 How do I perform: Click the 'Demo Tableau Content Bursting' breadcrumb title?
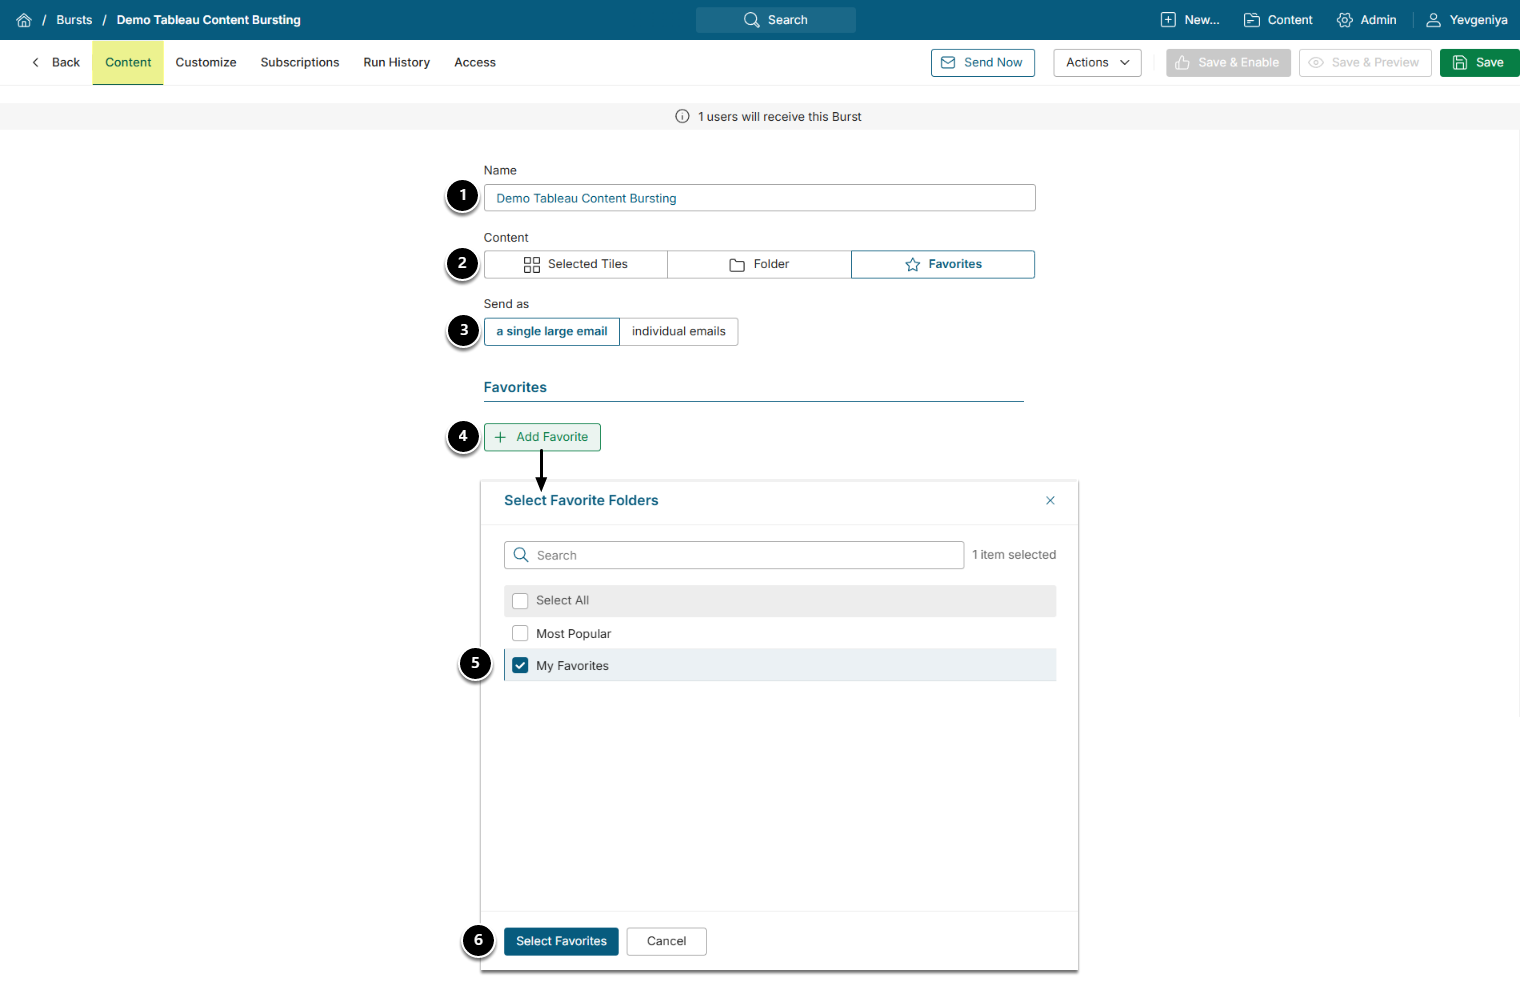(x=209, y=20)
